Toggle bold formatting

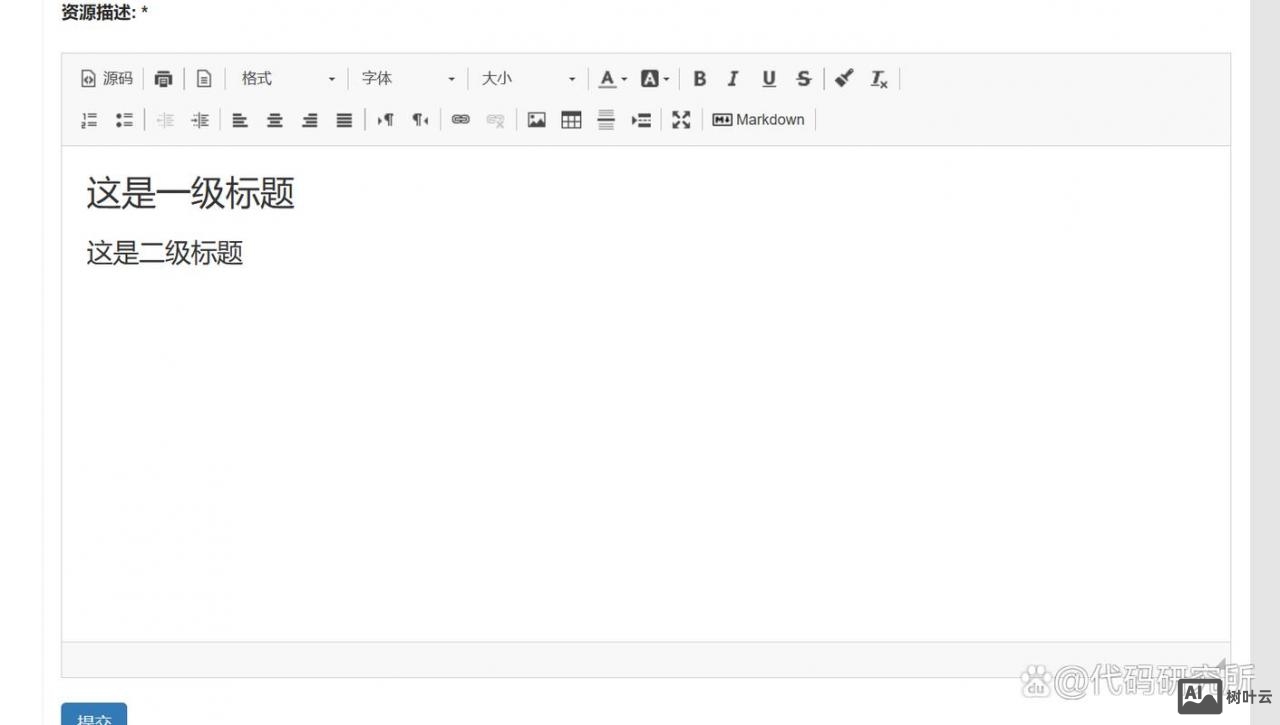coord(700,79)
